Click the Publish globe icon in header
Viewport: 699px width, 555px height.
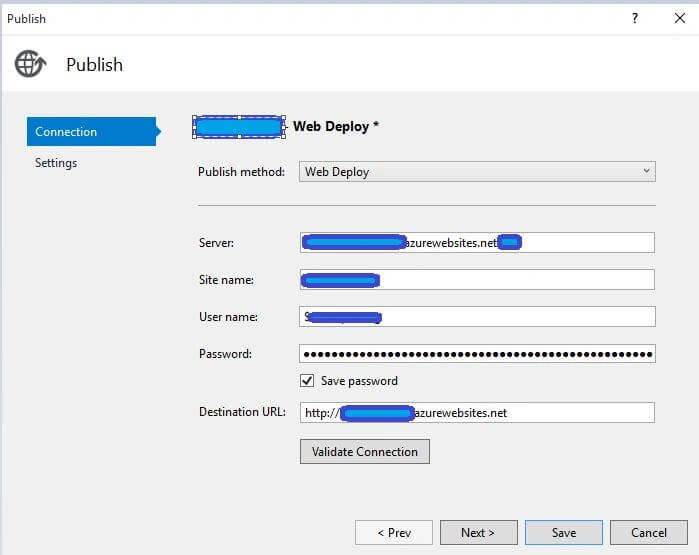pyautogui.click(x=30, y=64)
